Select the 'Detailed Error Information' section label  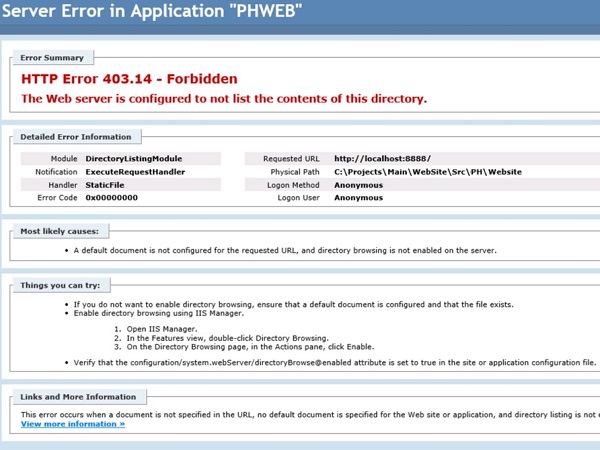point(76,137)
